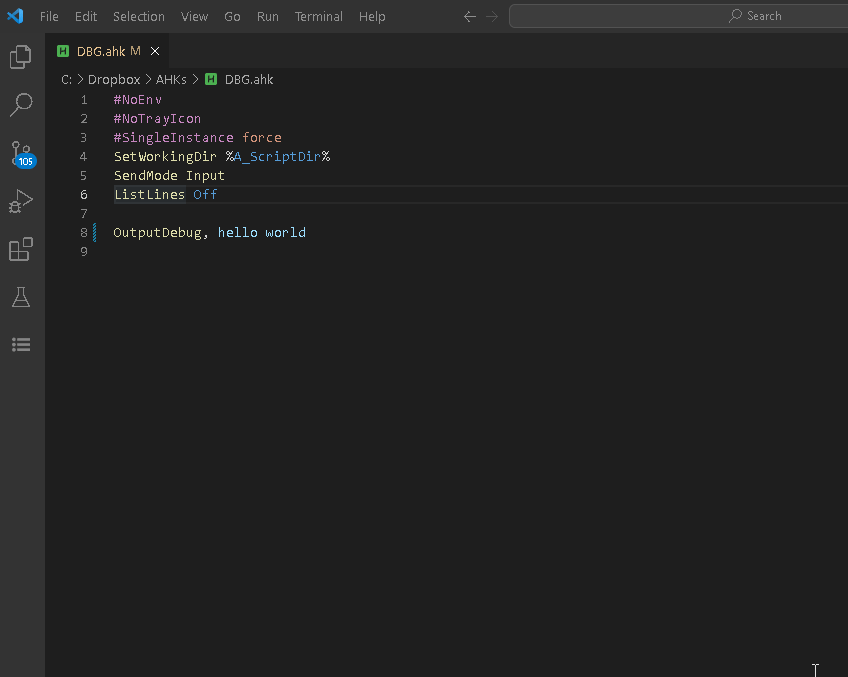The image size is (848, 677).
Task: Click the AutoHotkey file icon on the DBG.ahk tab
Action: click(64, 50)
